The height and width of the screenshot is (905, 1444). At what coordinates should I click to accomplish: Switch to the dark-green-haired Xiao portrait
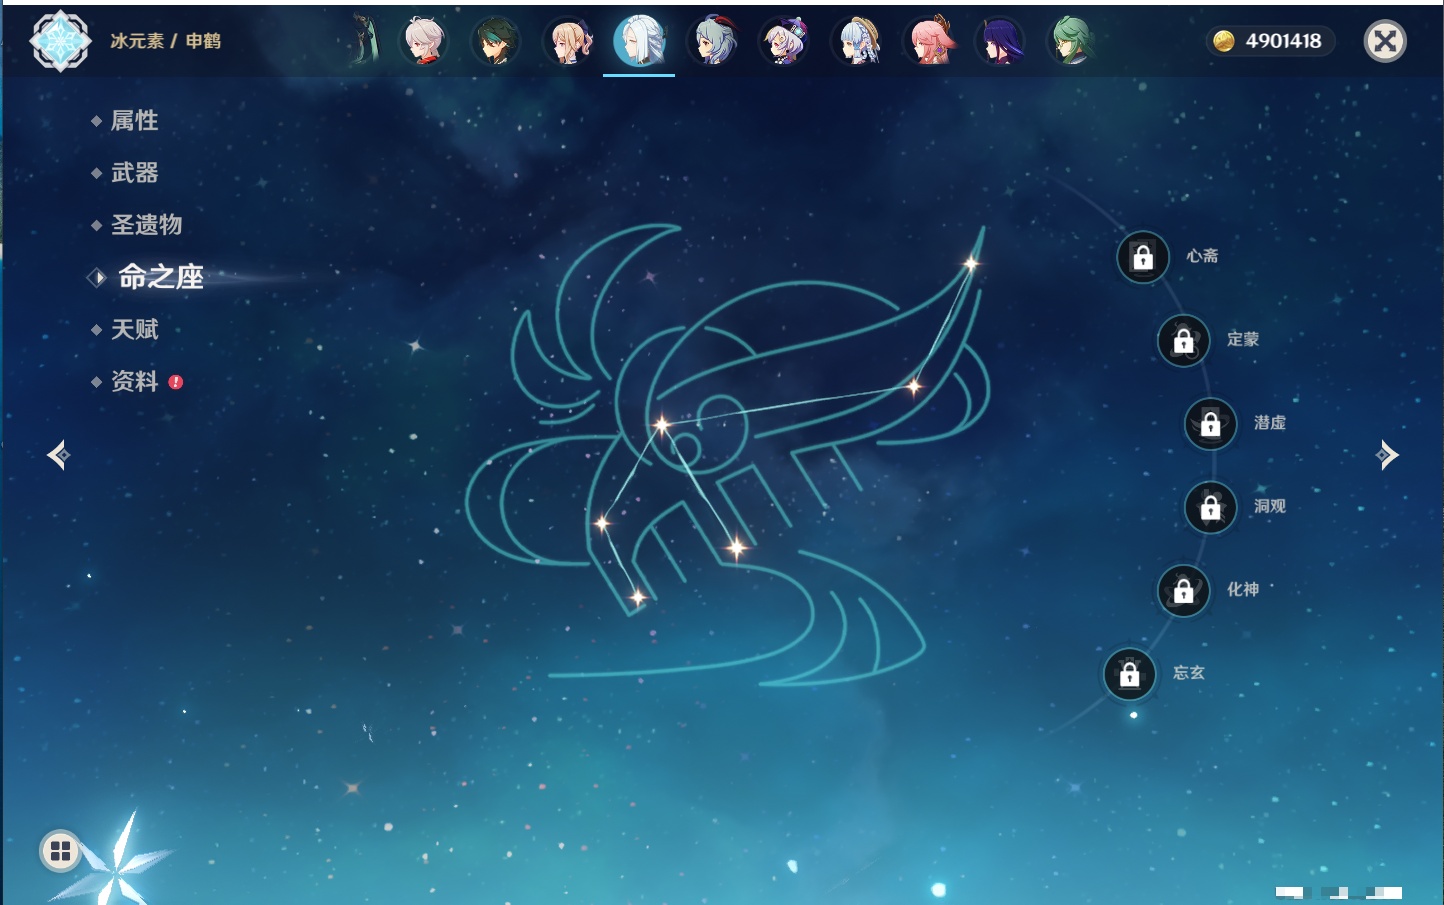pos(495,42)
